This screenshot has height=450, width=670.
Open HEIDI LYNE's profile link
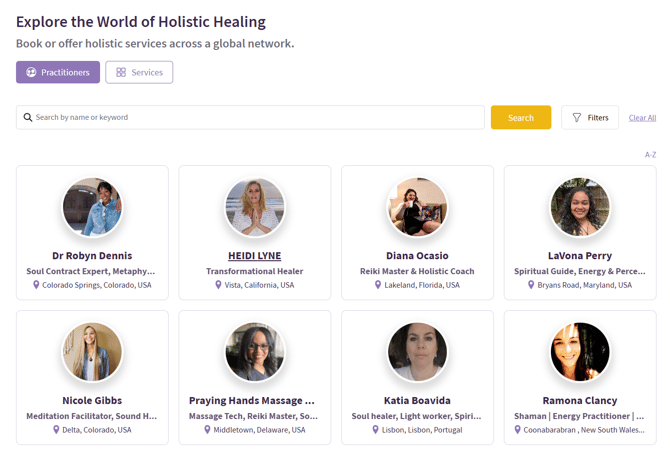point(255,256)
